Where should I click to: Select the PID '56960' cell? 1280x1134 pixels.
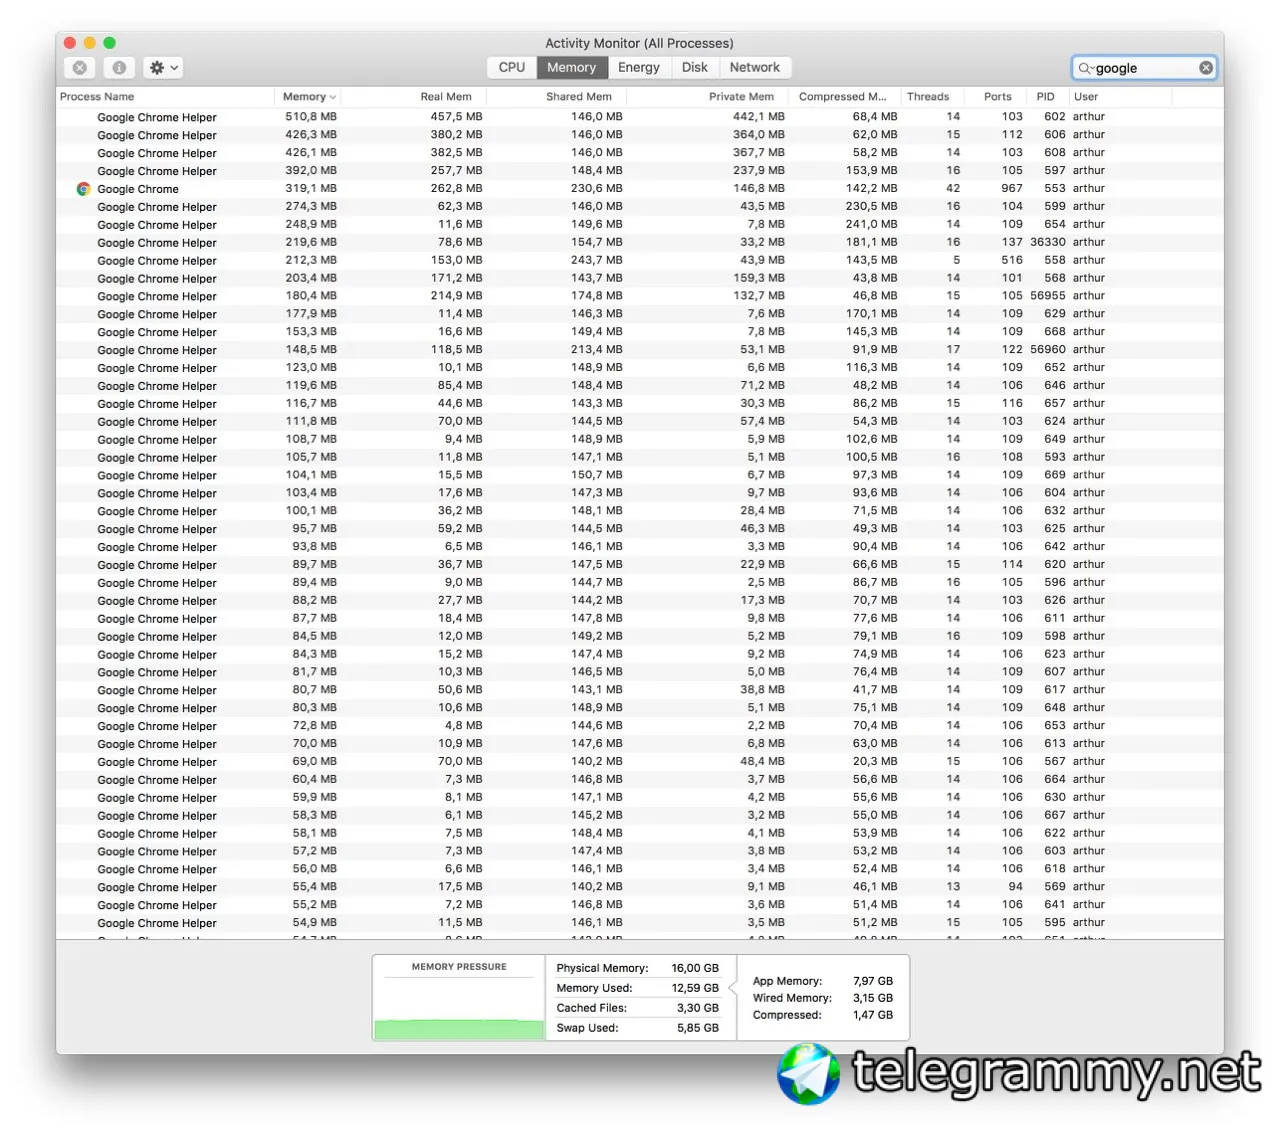(x=1048, y=350)
